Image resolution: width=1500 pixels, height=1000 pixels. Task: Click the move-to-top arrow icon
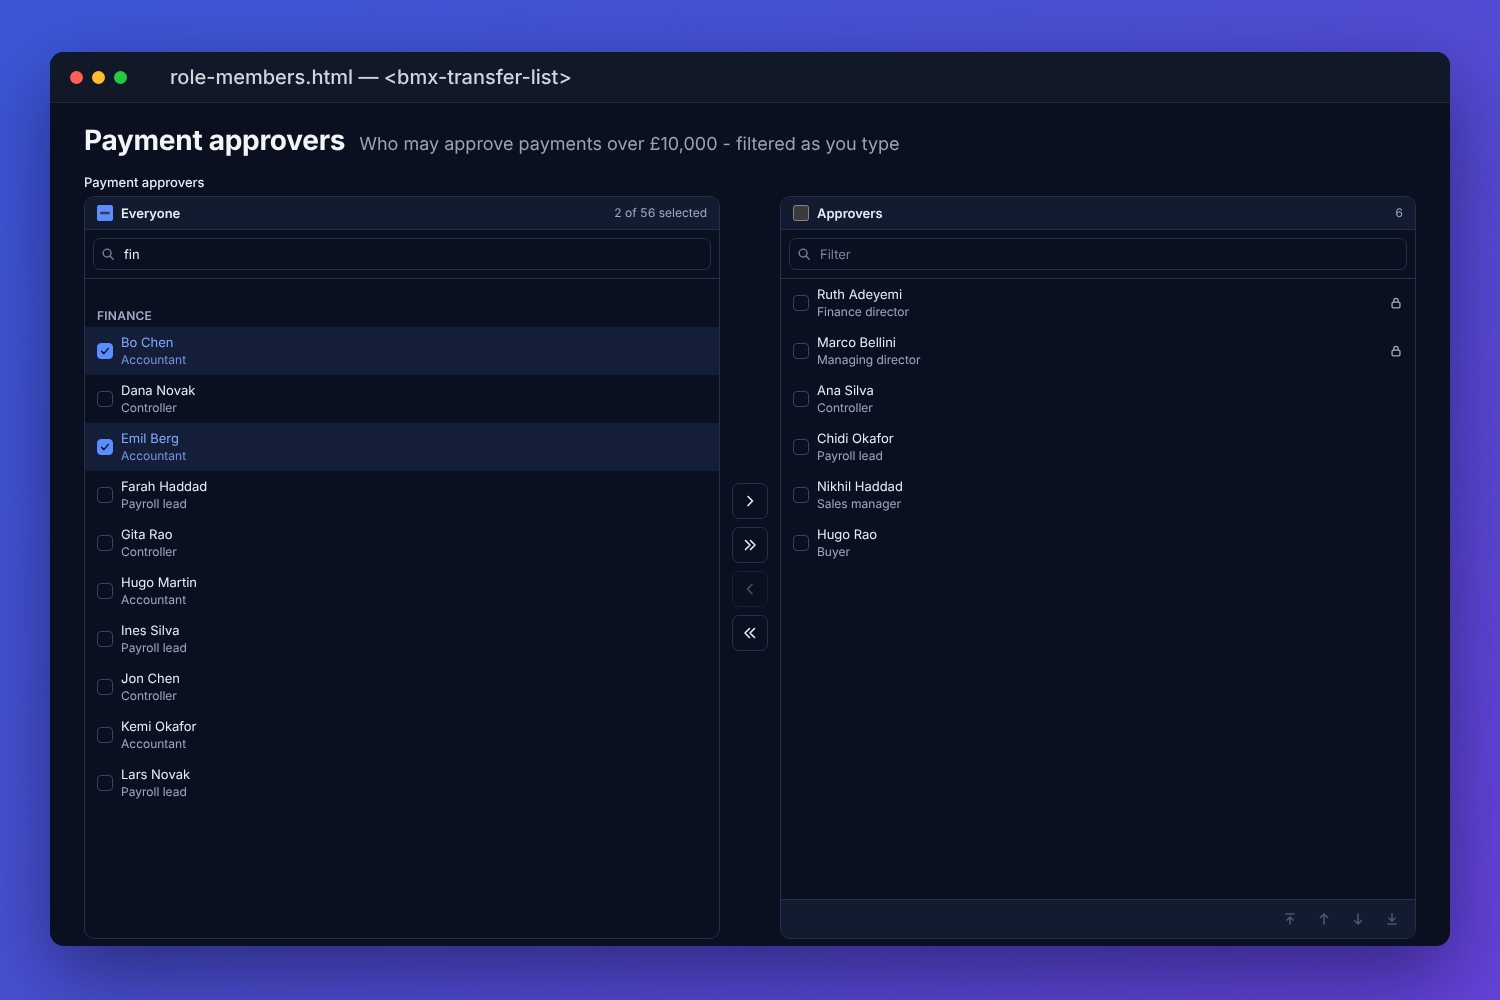1290,919
